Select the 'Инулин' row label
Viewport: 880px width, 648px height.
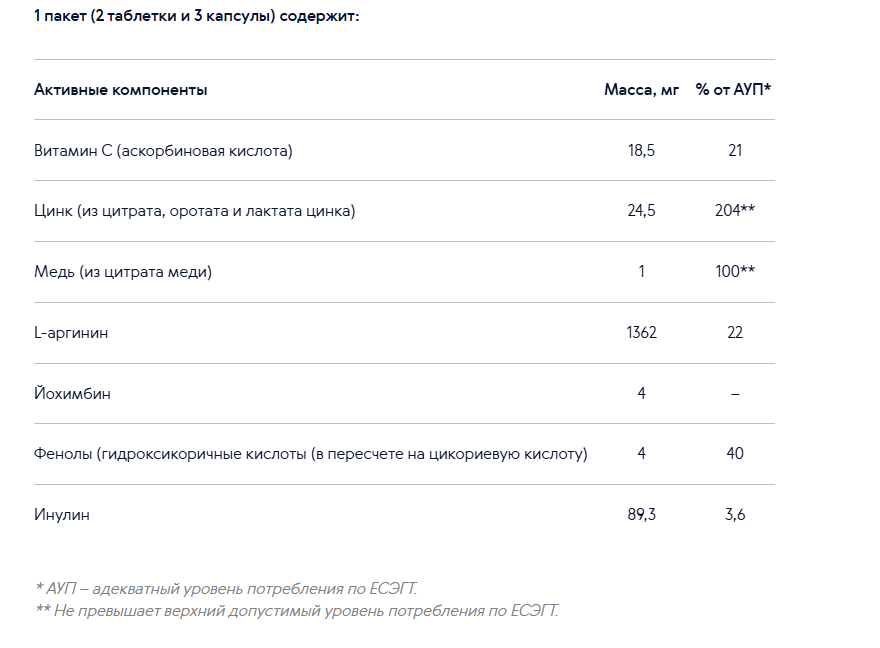point(62,514)
